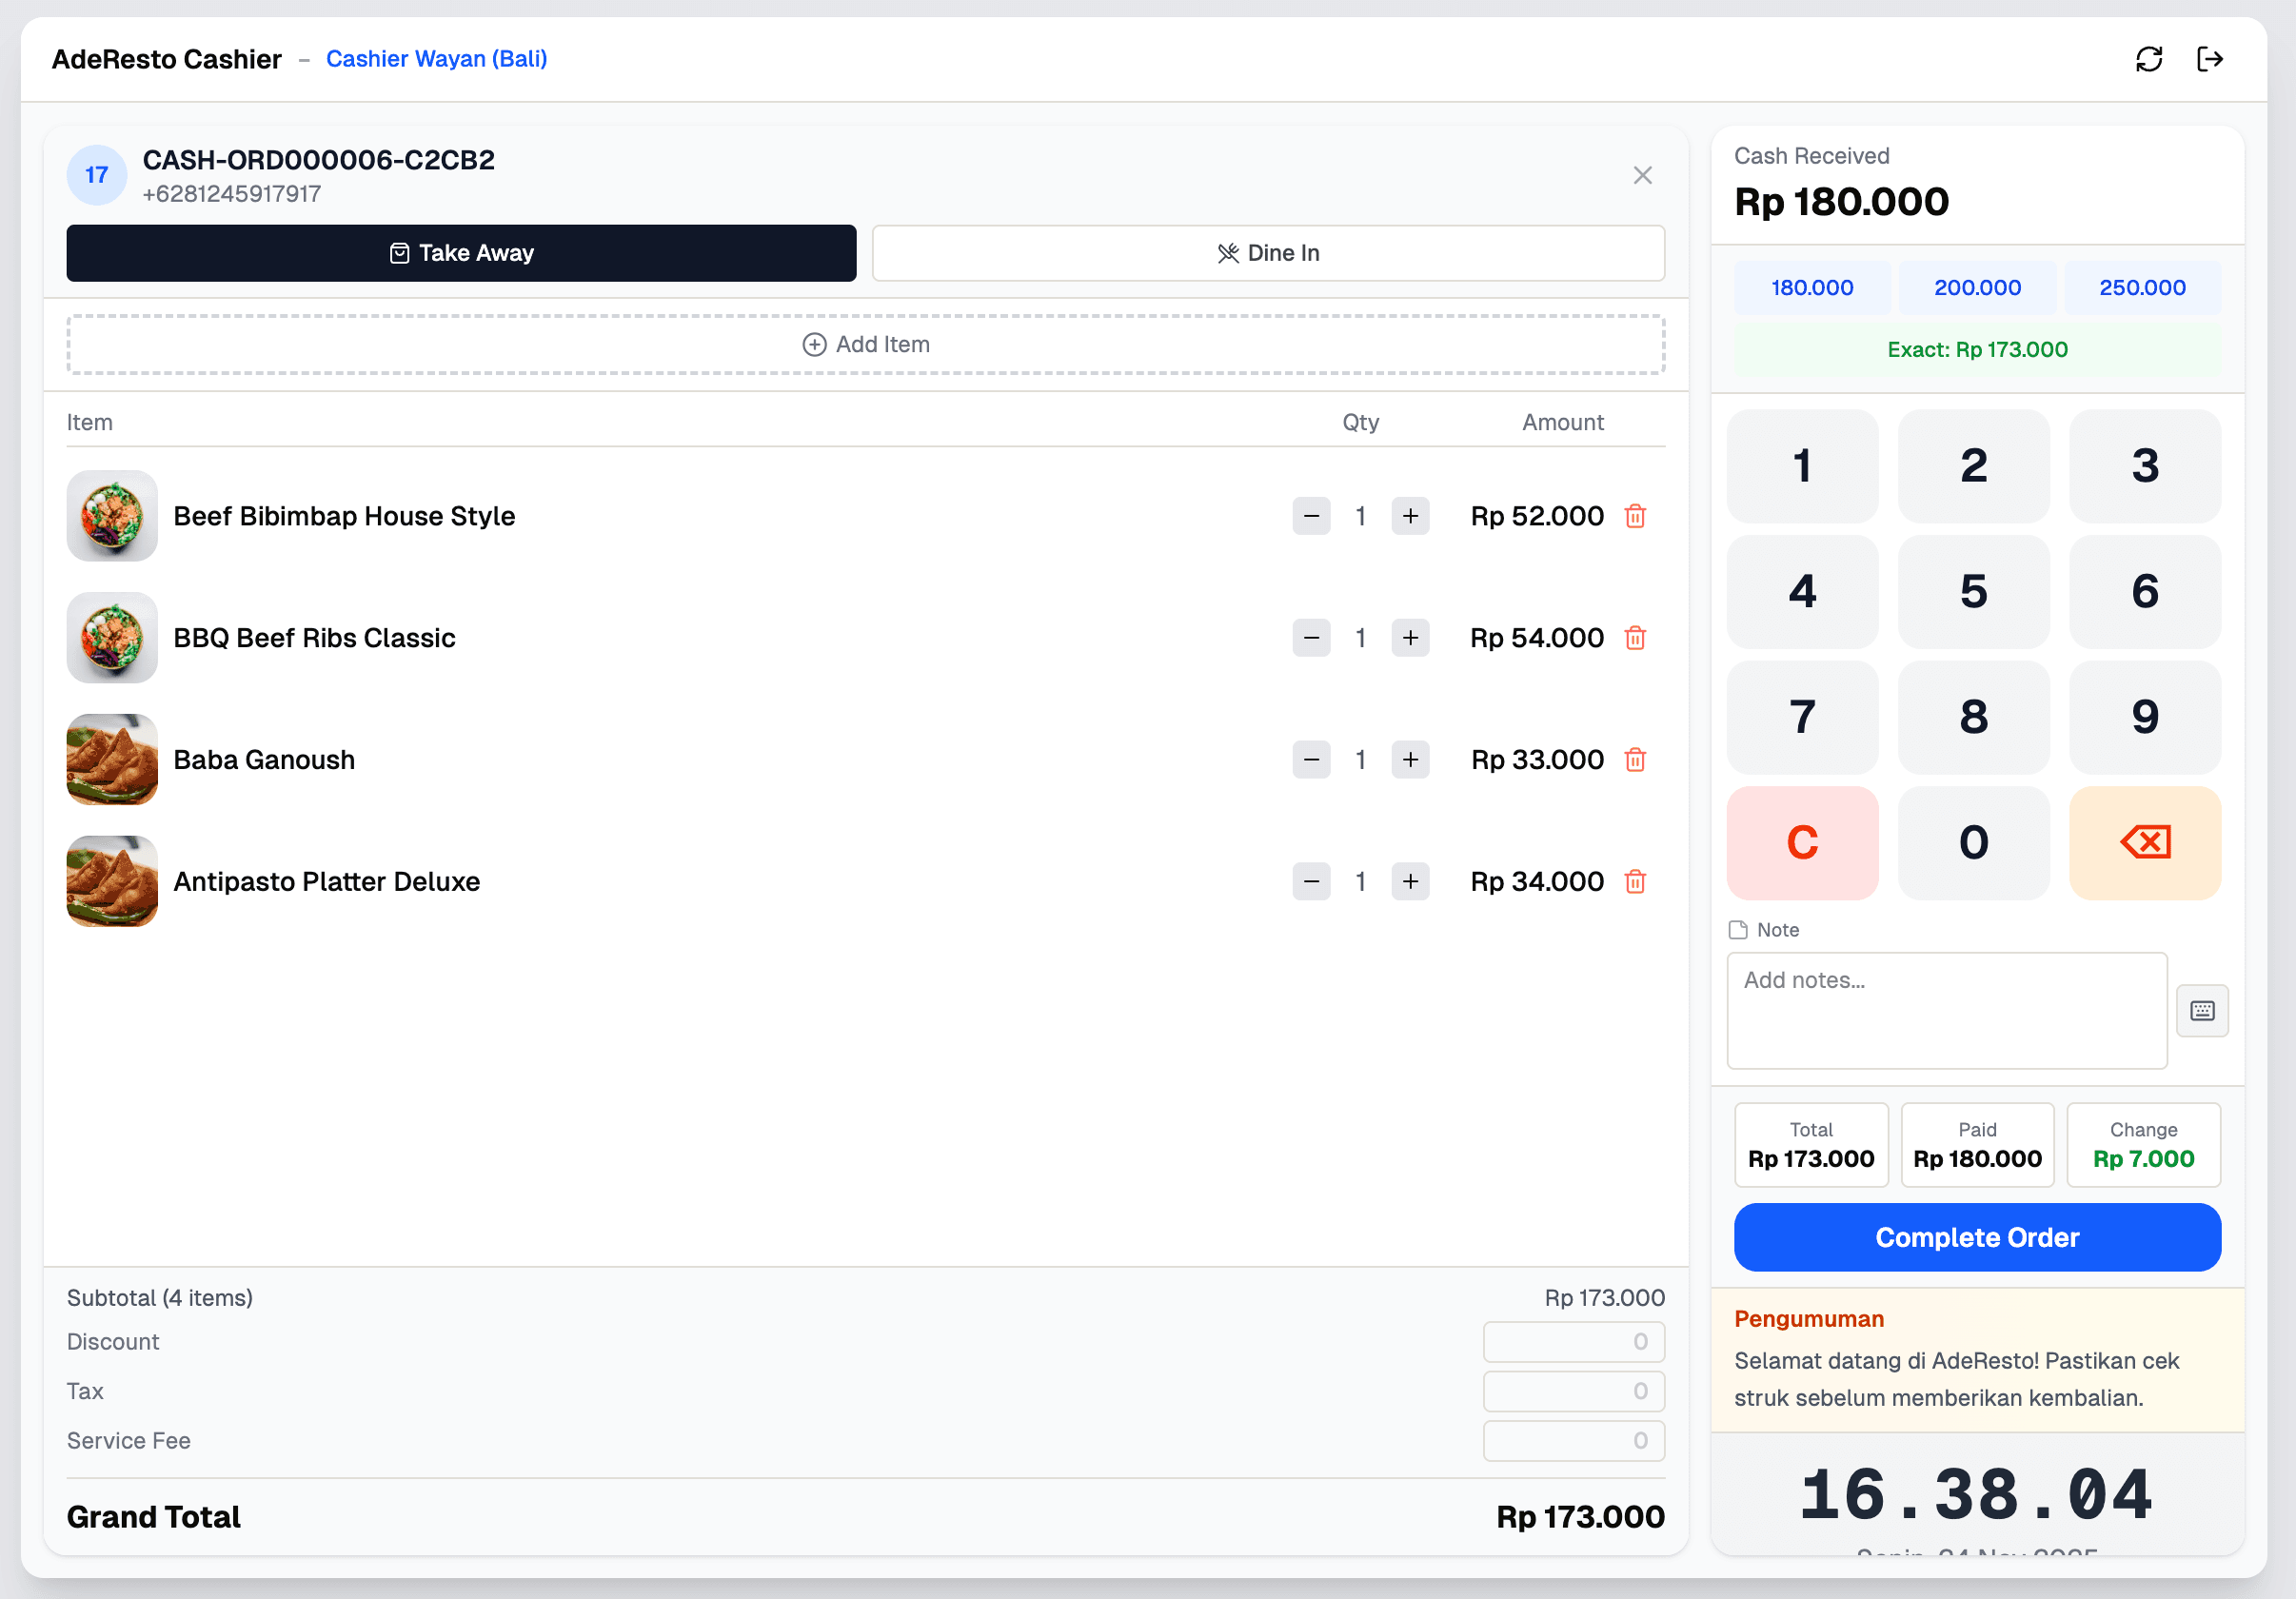Click the refresh icon in header

2148,59
